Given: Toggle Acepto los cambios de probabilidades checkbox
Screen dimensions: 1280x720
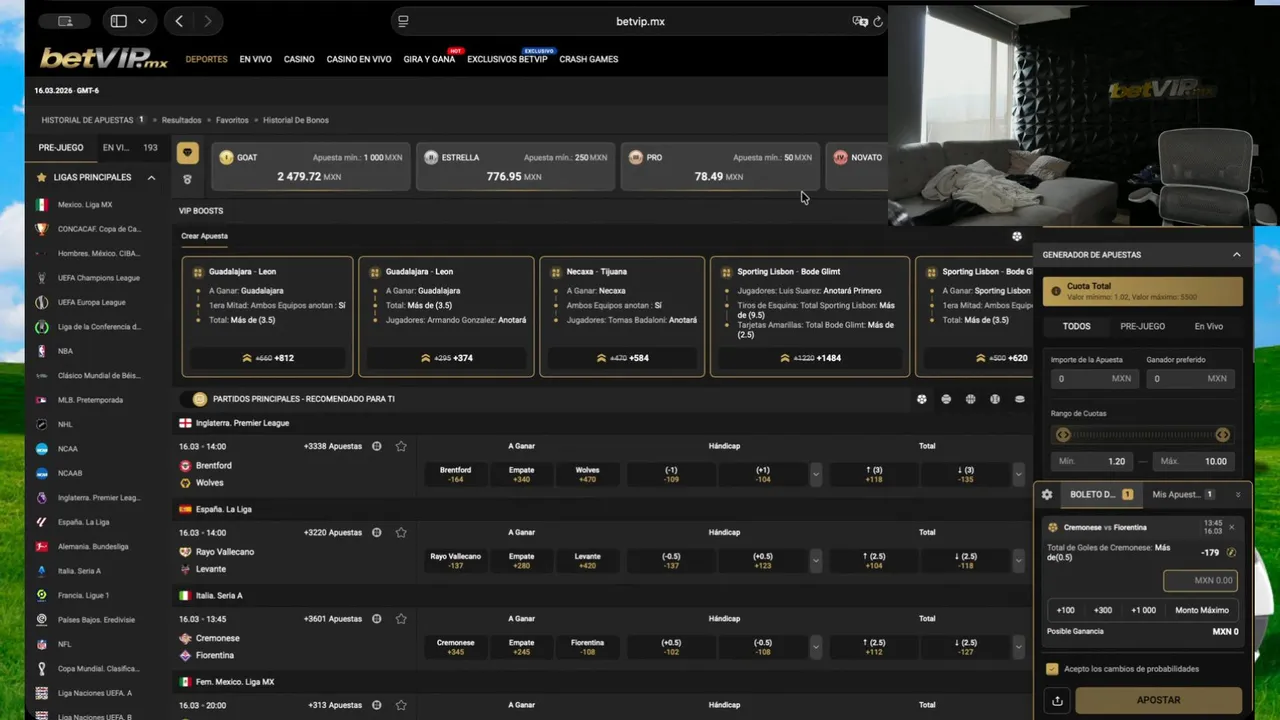Looking at the screenshot, I should click(x=1052, y=669).
